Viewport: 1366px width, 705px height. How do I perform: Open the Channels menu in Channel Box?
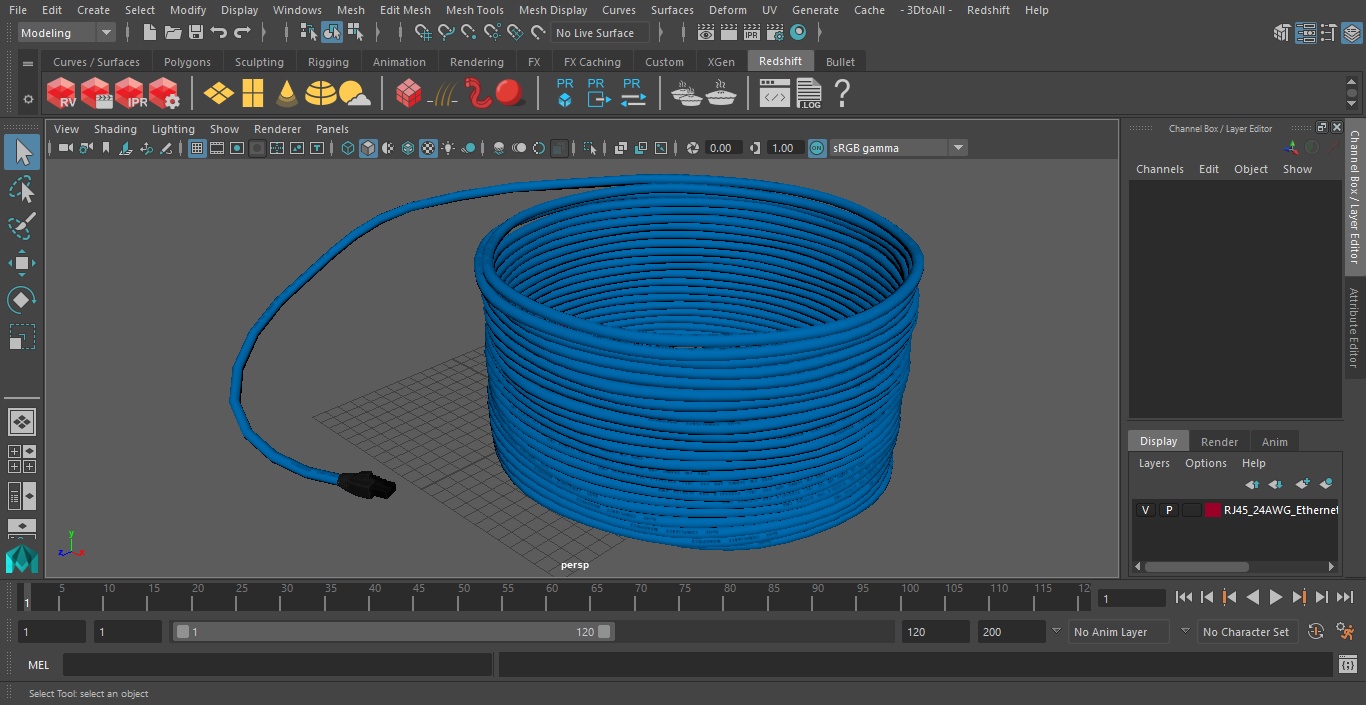[1159, 169]
